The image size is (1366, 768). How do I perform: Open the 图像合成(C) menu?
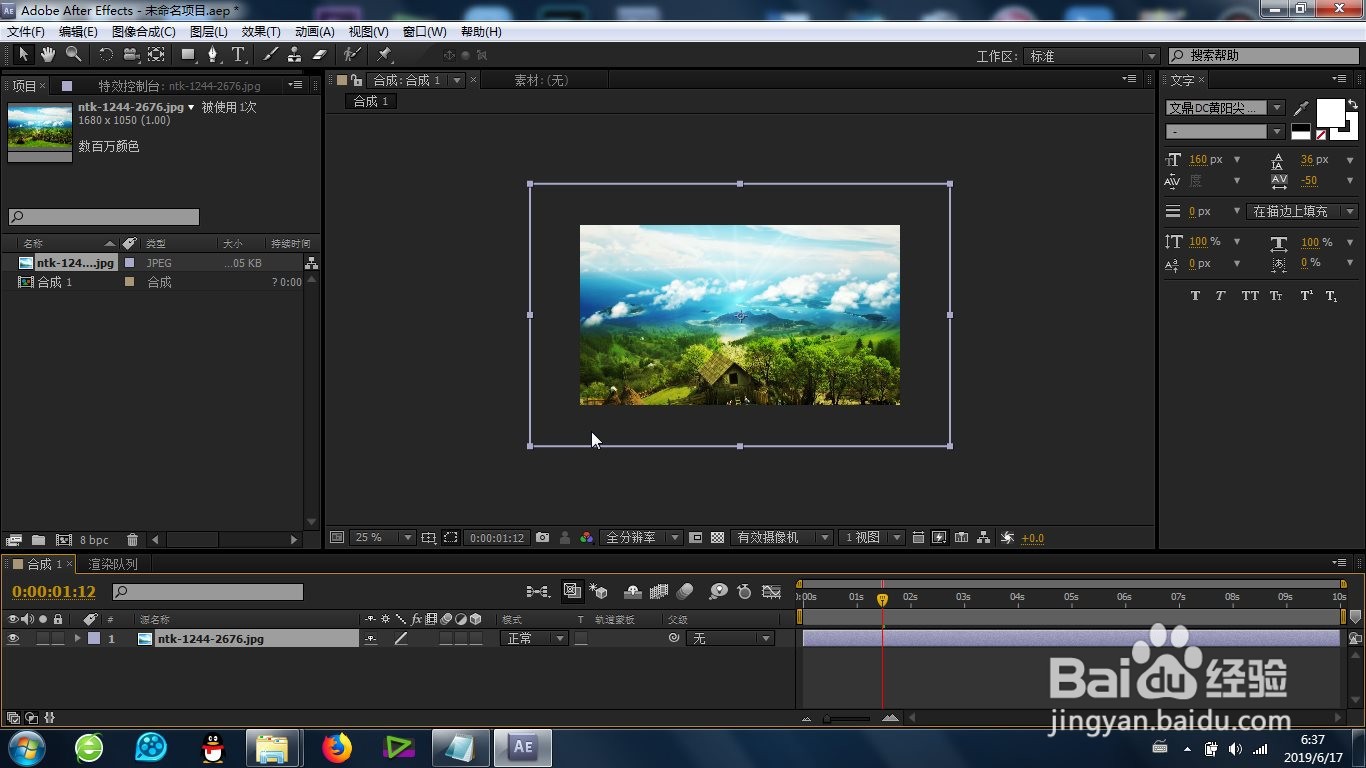coord(143,31)
